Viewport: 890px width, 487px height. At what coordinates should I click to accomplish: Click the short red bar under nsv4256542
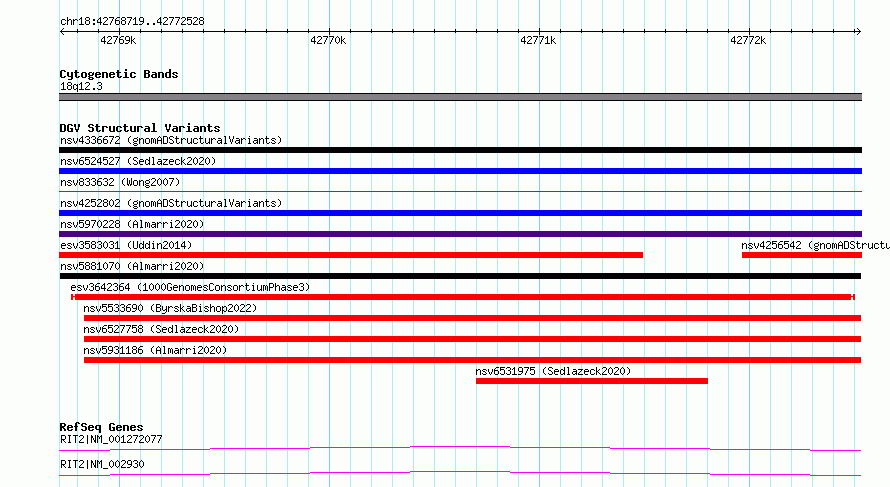point(801,255)
